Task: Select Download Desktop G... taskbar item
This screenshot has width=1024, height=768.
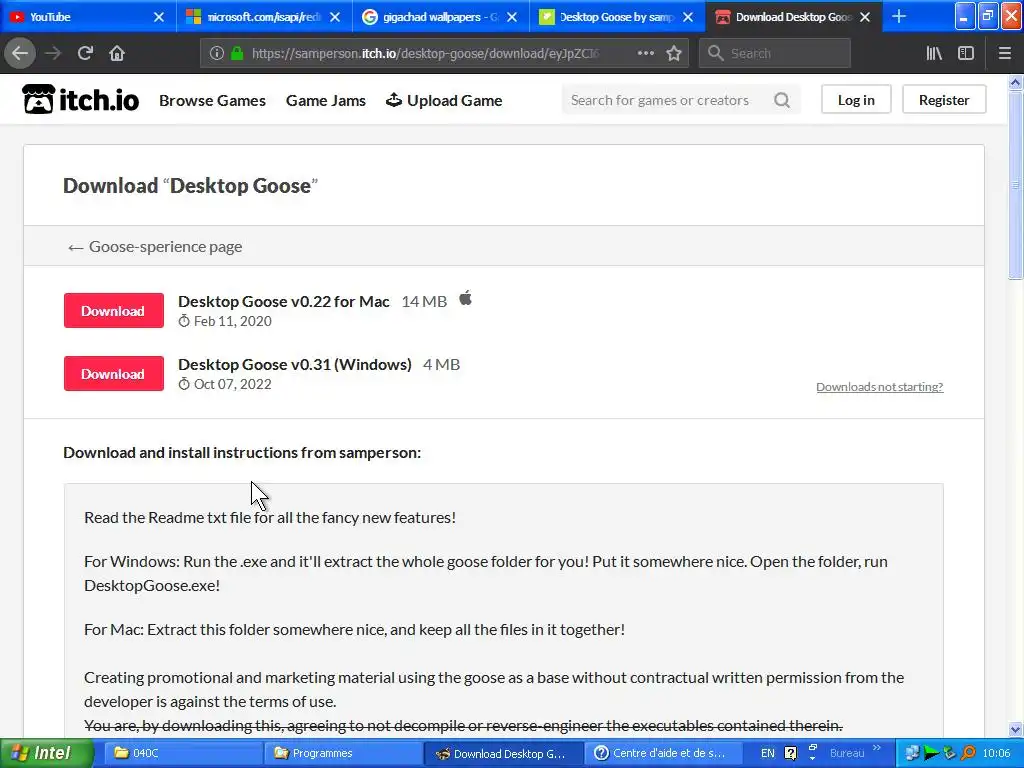Action: (x=503, y=753)
